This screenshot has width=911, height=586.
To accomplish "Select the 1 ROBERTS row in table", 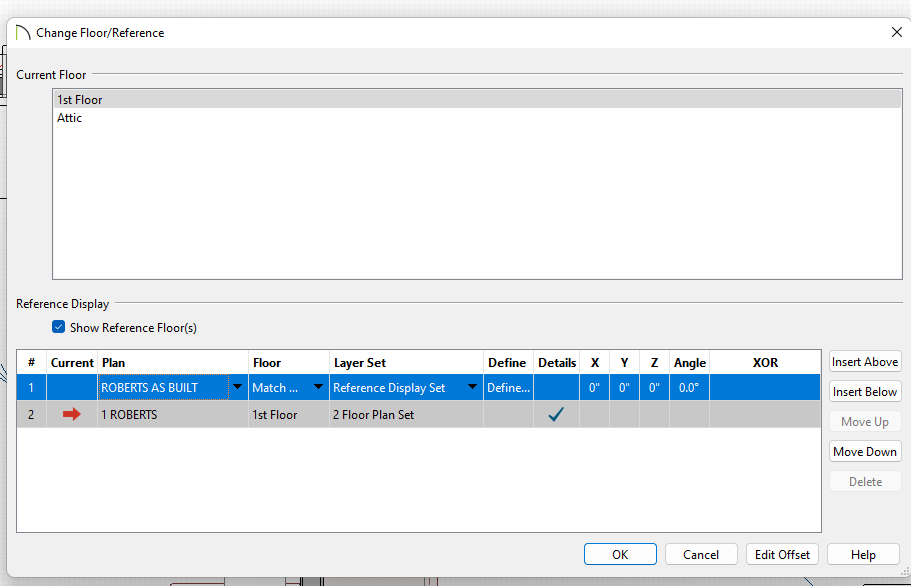I will coord(170,415).
